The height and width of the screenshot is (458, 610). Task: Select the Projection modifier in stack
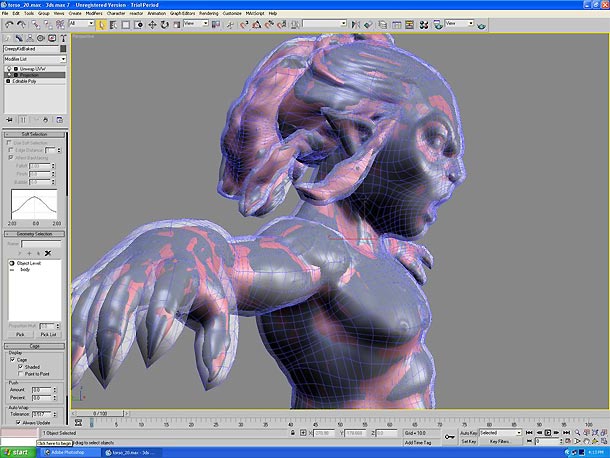(x=31, y=74)
